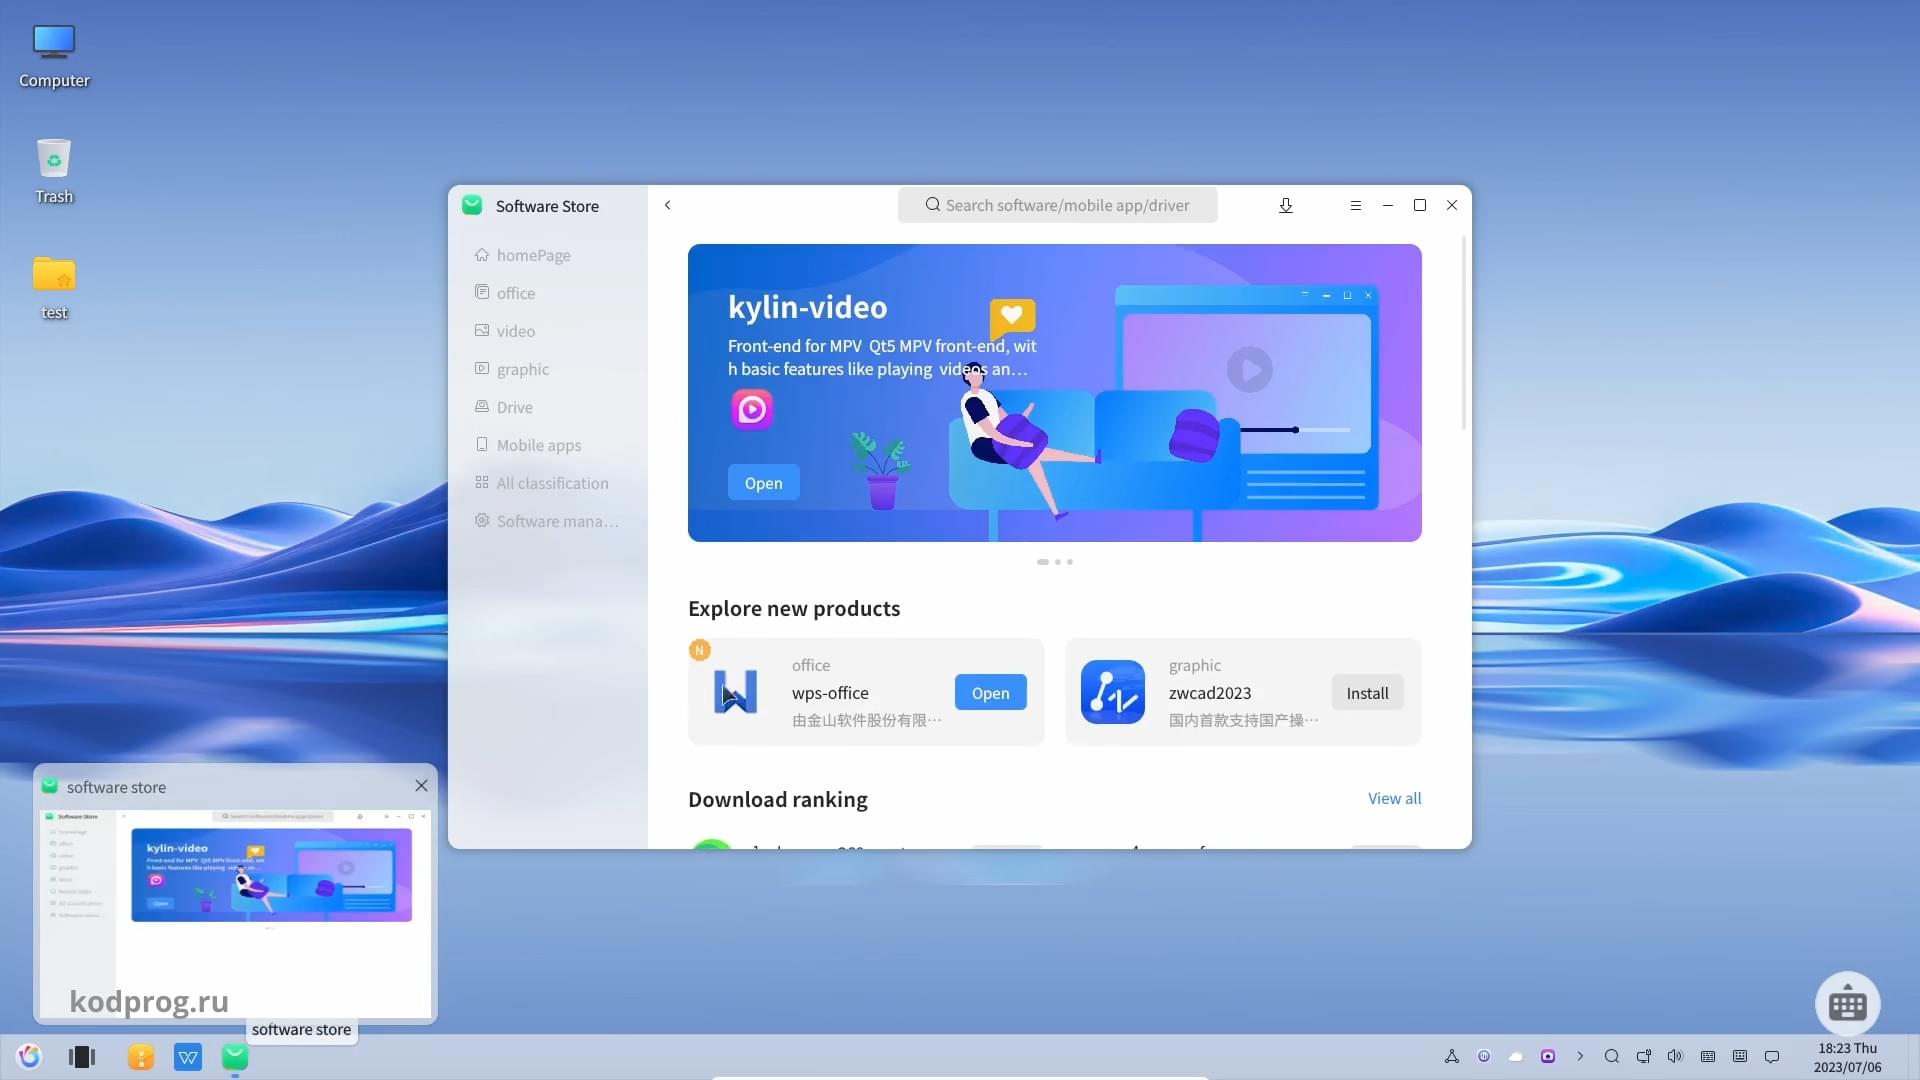This screenshot has height=1080, width=1920.
Task: Click the input method keyboard tray icon
Action: coord(1708,1056)
